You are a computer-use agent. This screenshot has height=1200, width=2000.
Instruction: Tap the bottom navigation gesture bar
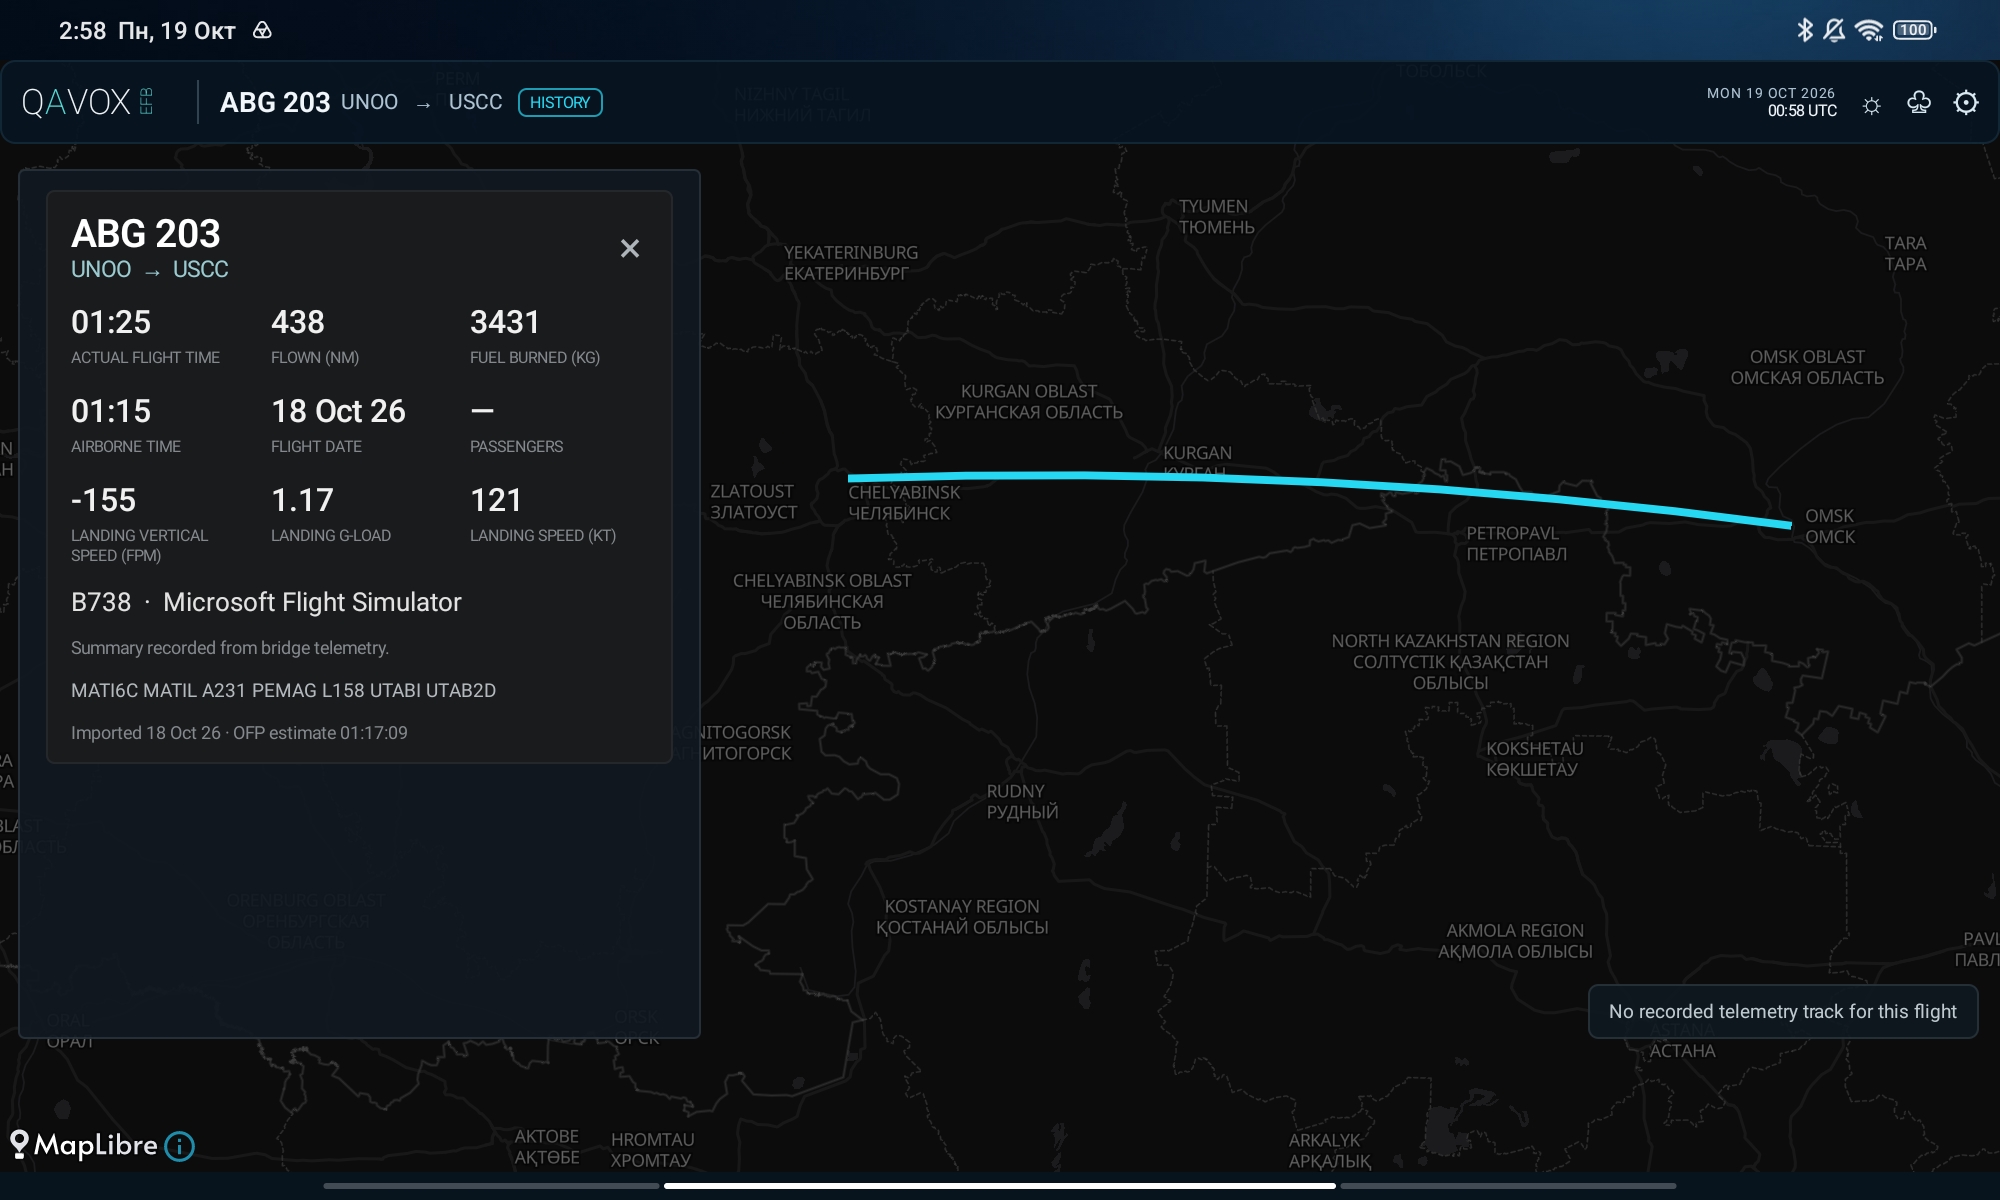[1000, 1186]
